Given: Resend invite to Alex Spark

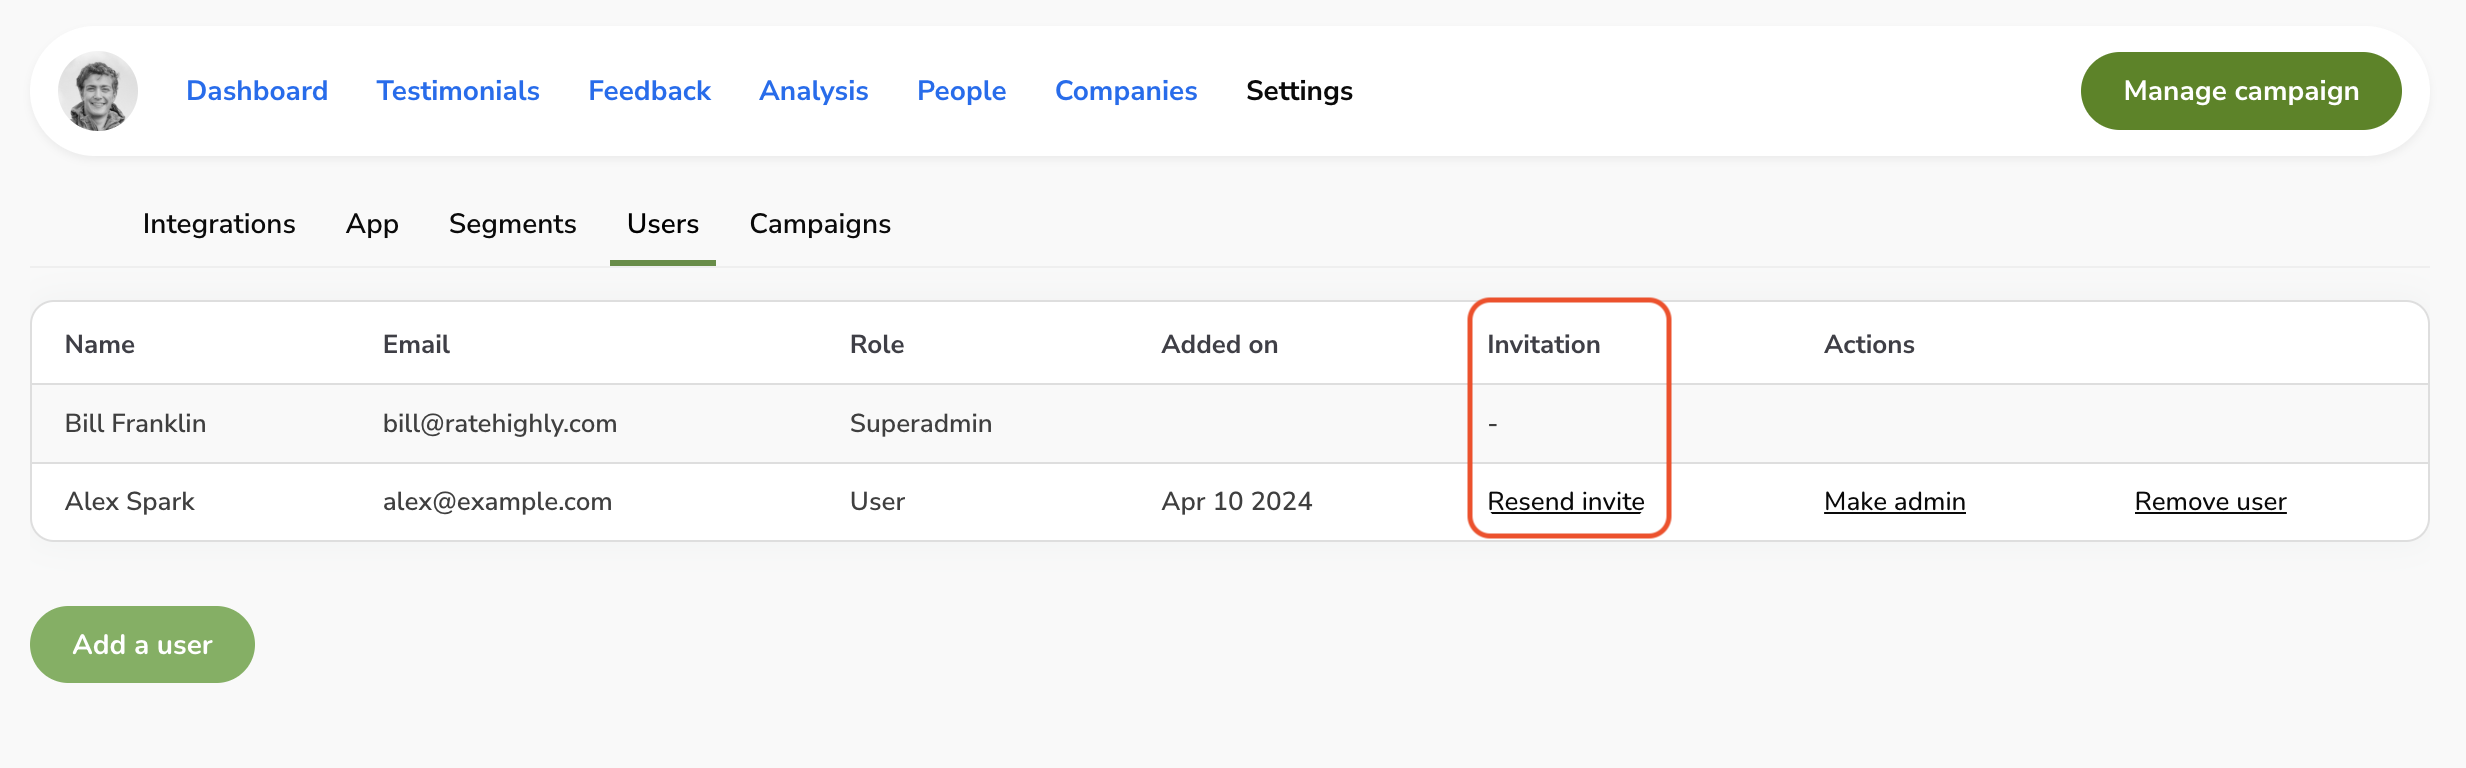Looking at the screenshot, I should 1565,502.
